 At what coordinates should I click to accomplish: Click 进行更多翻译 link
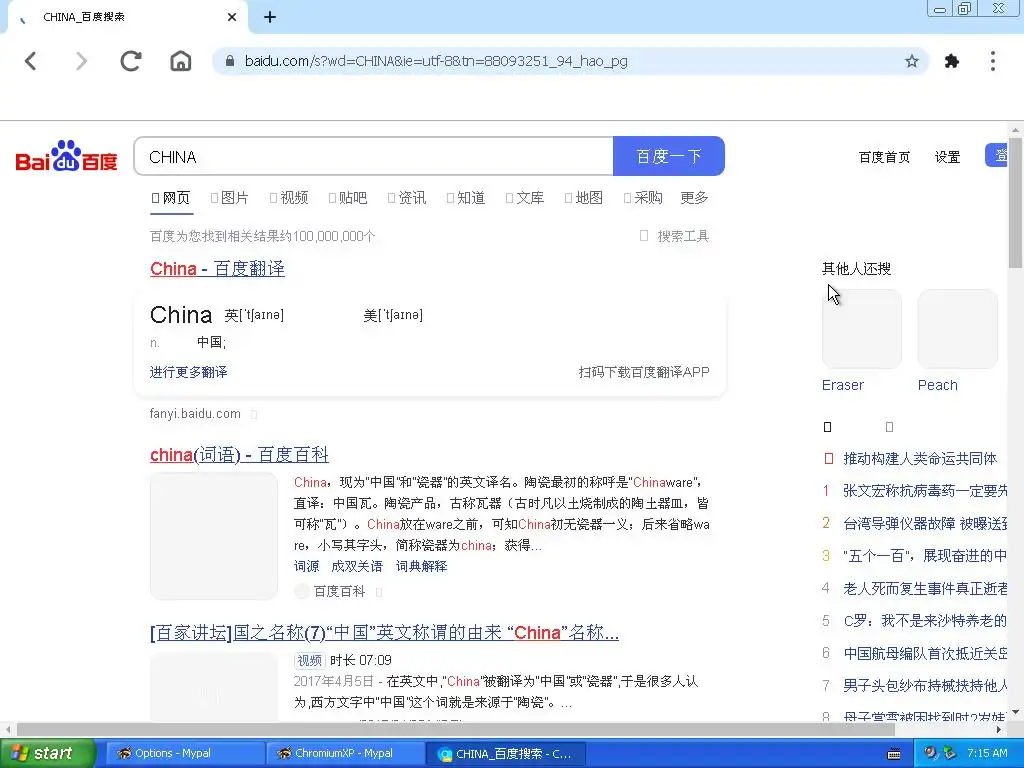tap(189, 372)
